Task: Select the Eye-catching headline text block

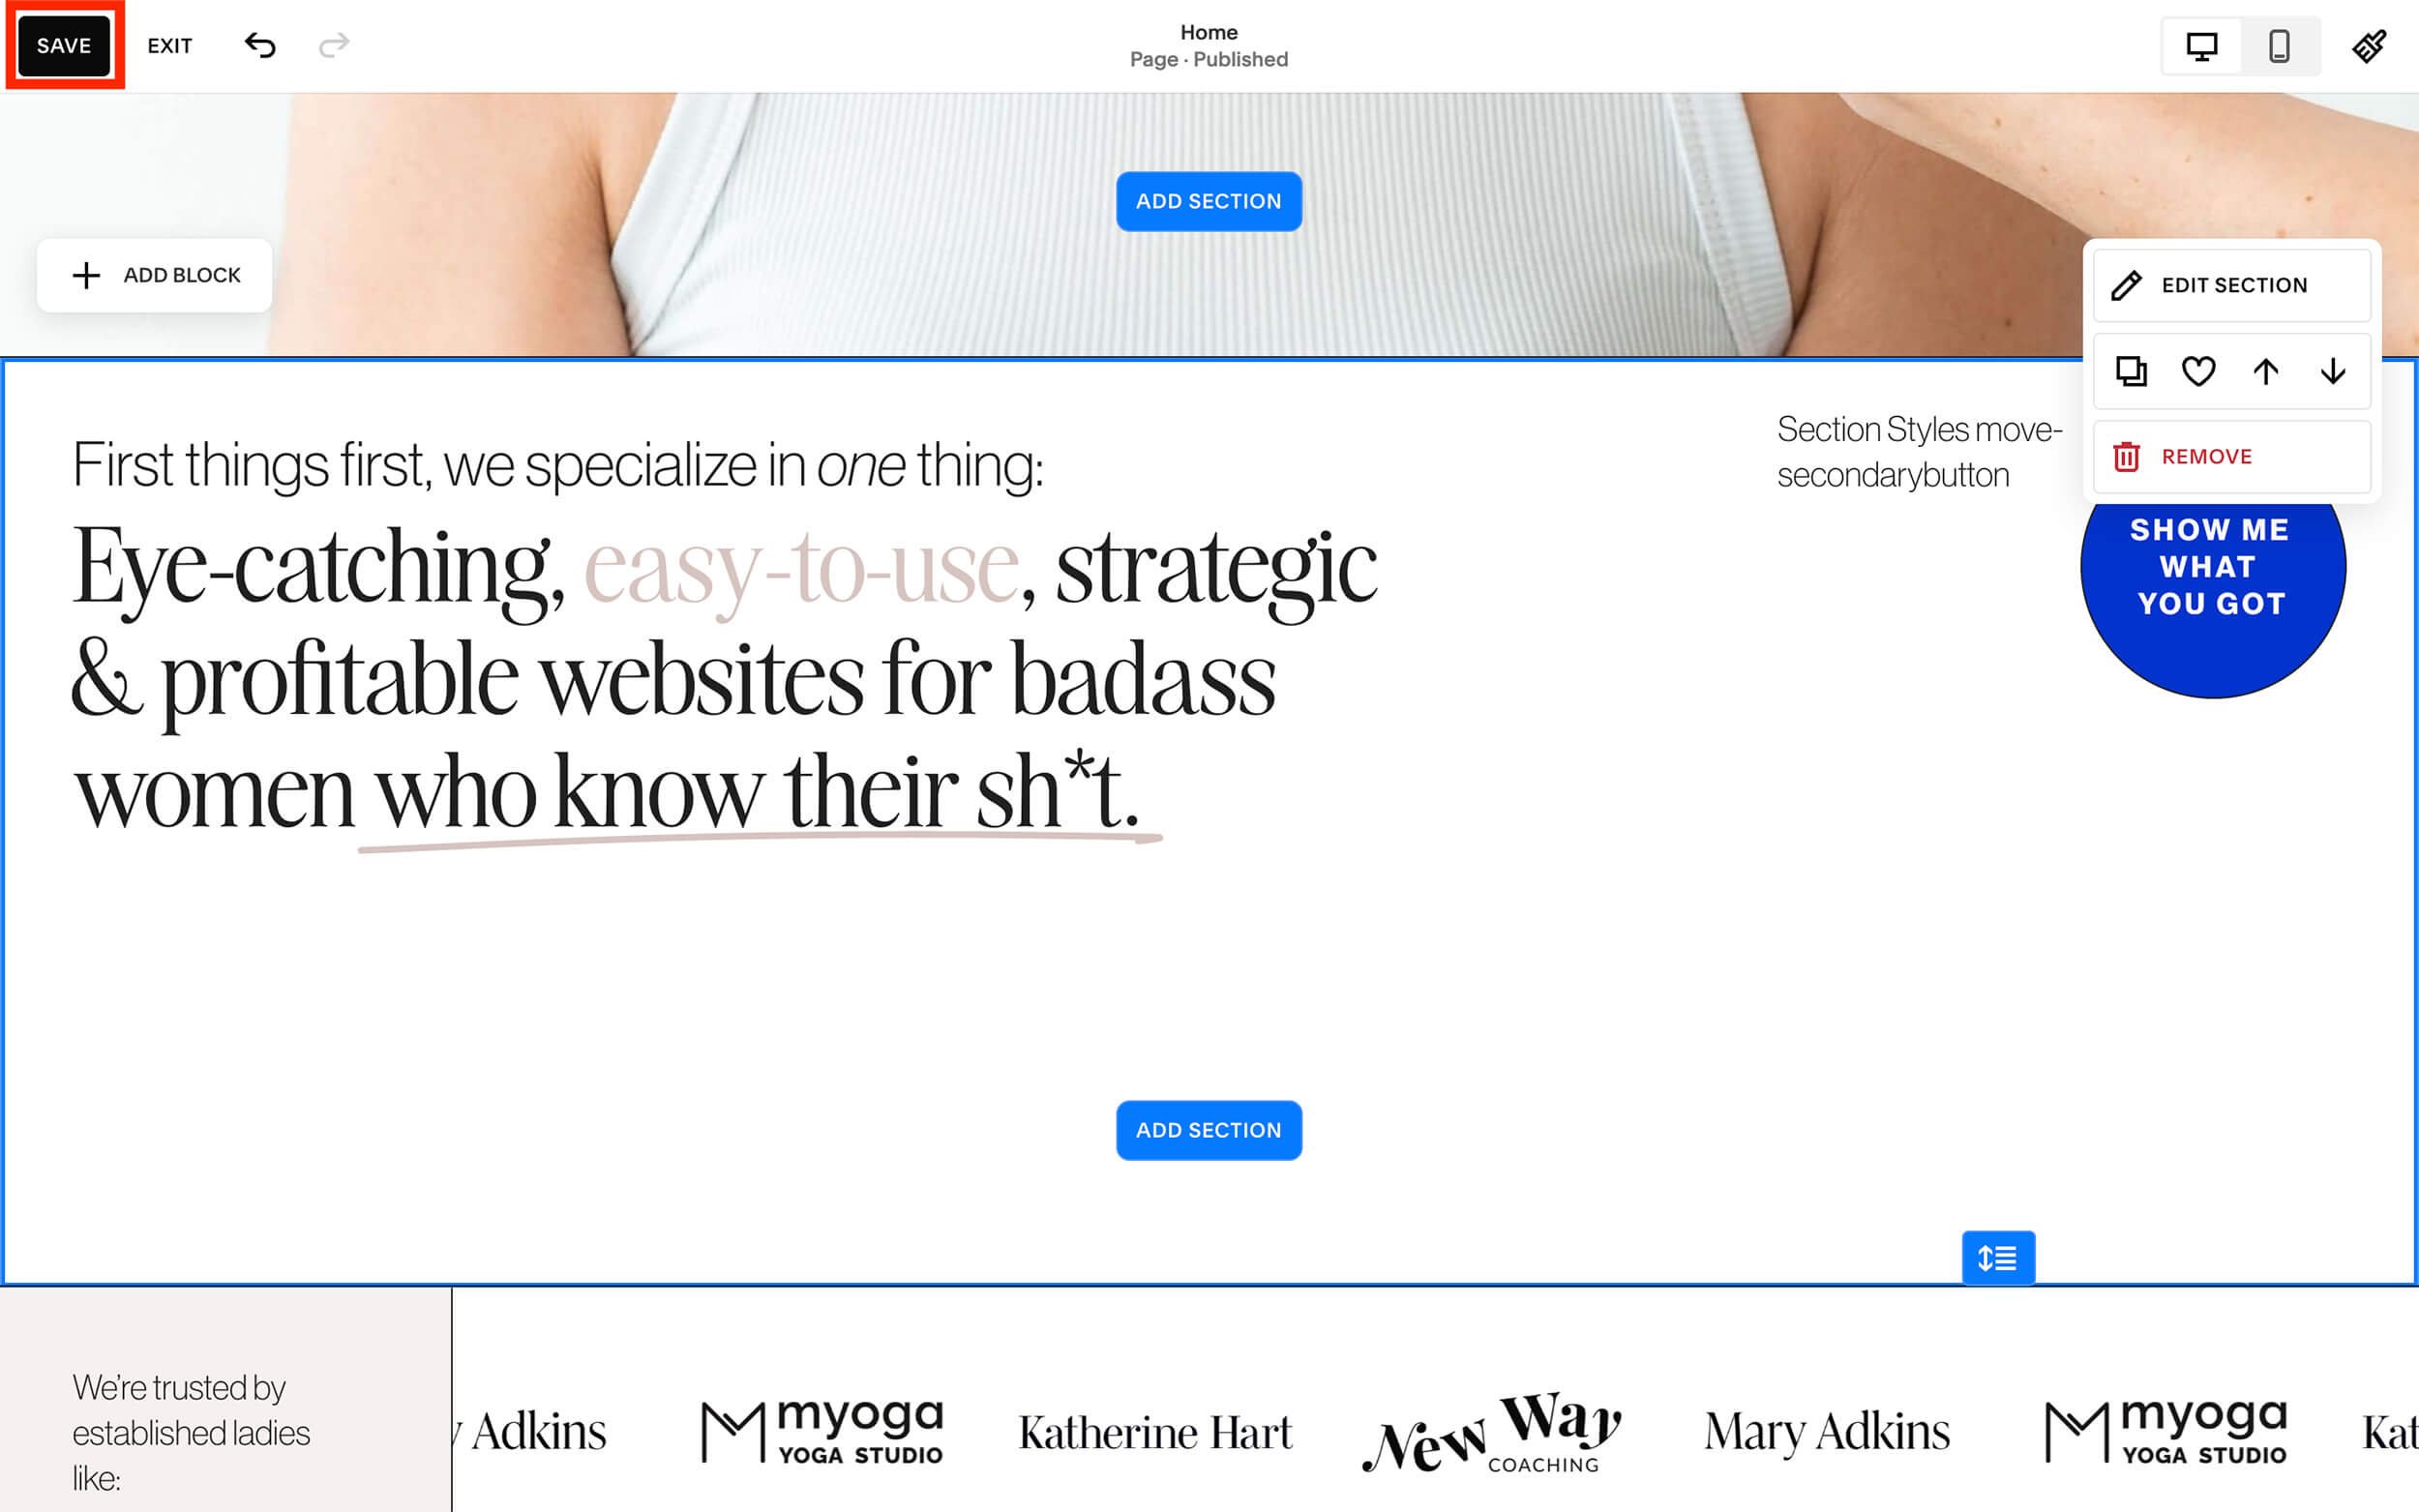Action: coord(725,680)
